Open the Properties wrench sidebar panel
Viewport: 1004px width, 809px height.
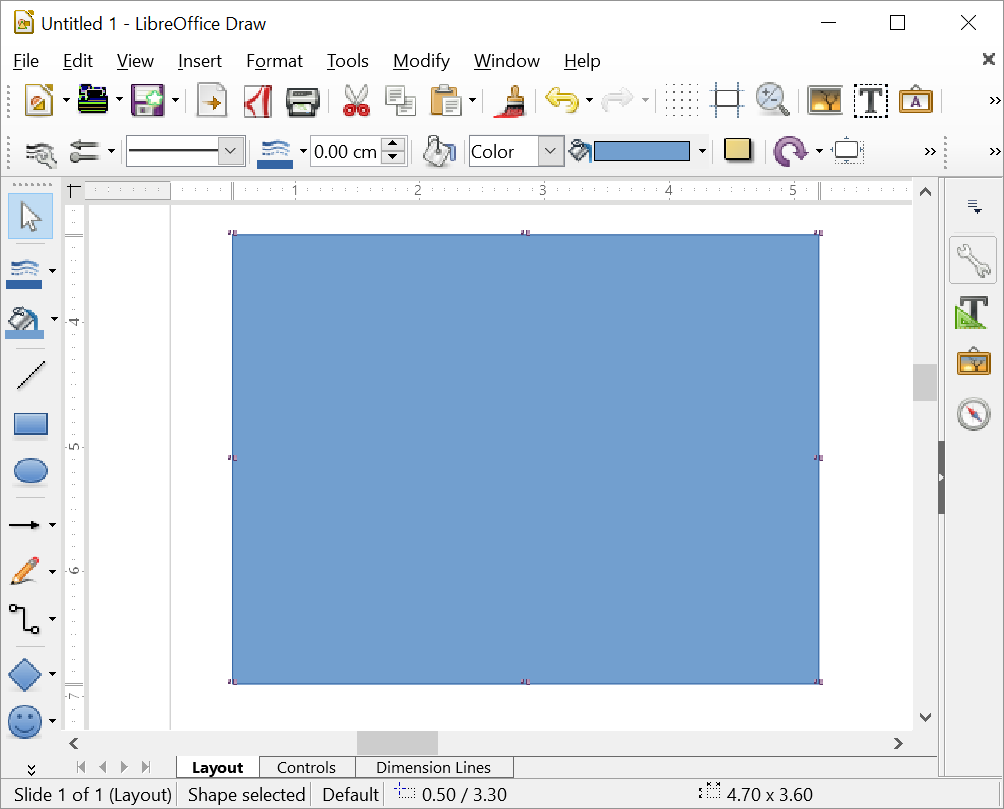click(x=973, y=261)
